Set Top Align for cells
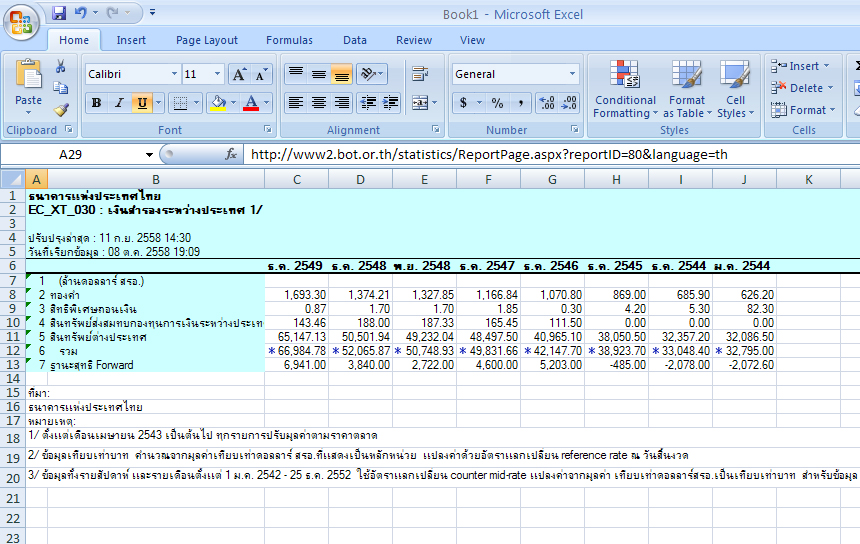This screenshot has height=544, width=860. tap(296, 74)
